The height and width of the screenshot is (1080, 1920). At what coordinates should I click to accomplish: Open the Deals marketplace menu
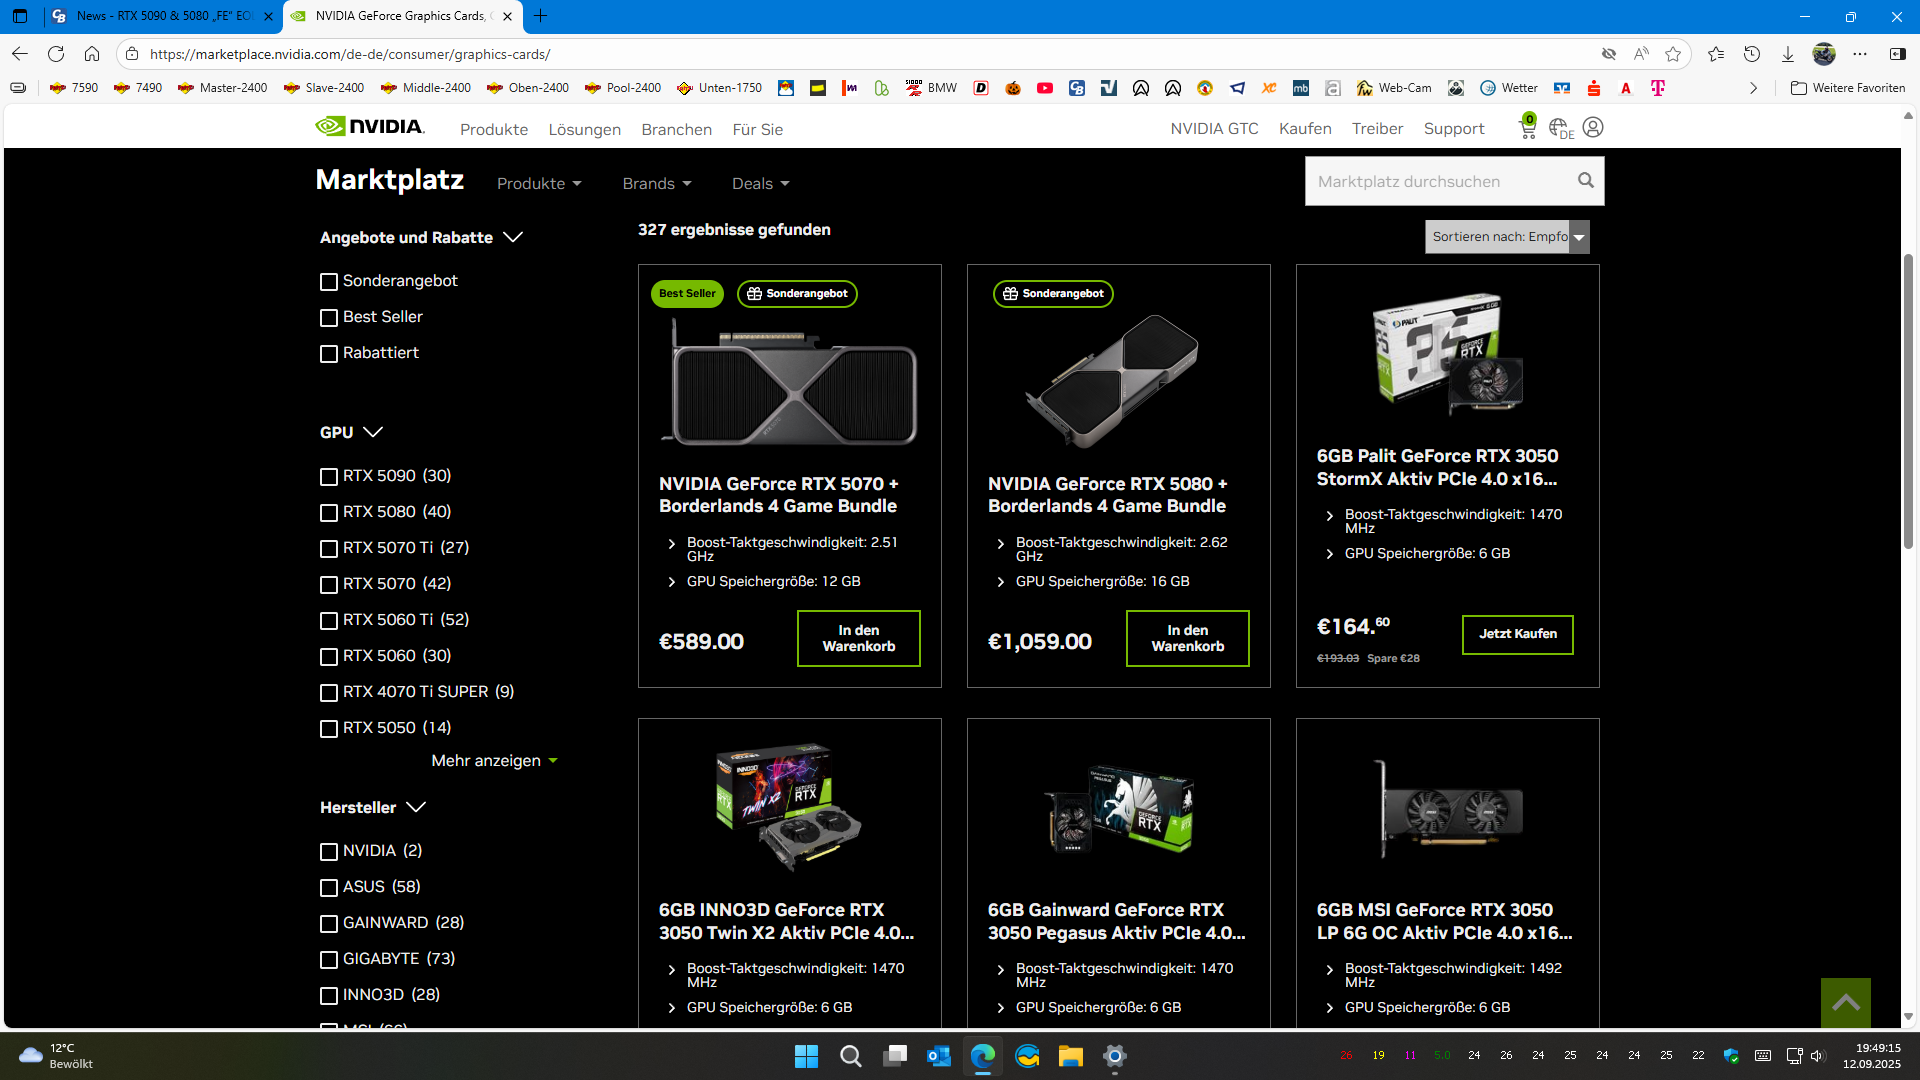(760, 184)
